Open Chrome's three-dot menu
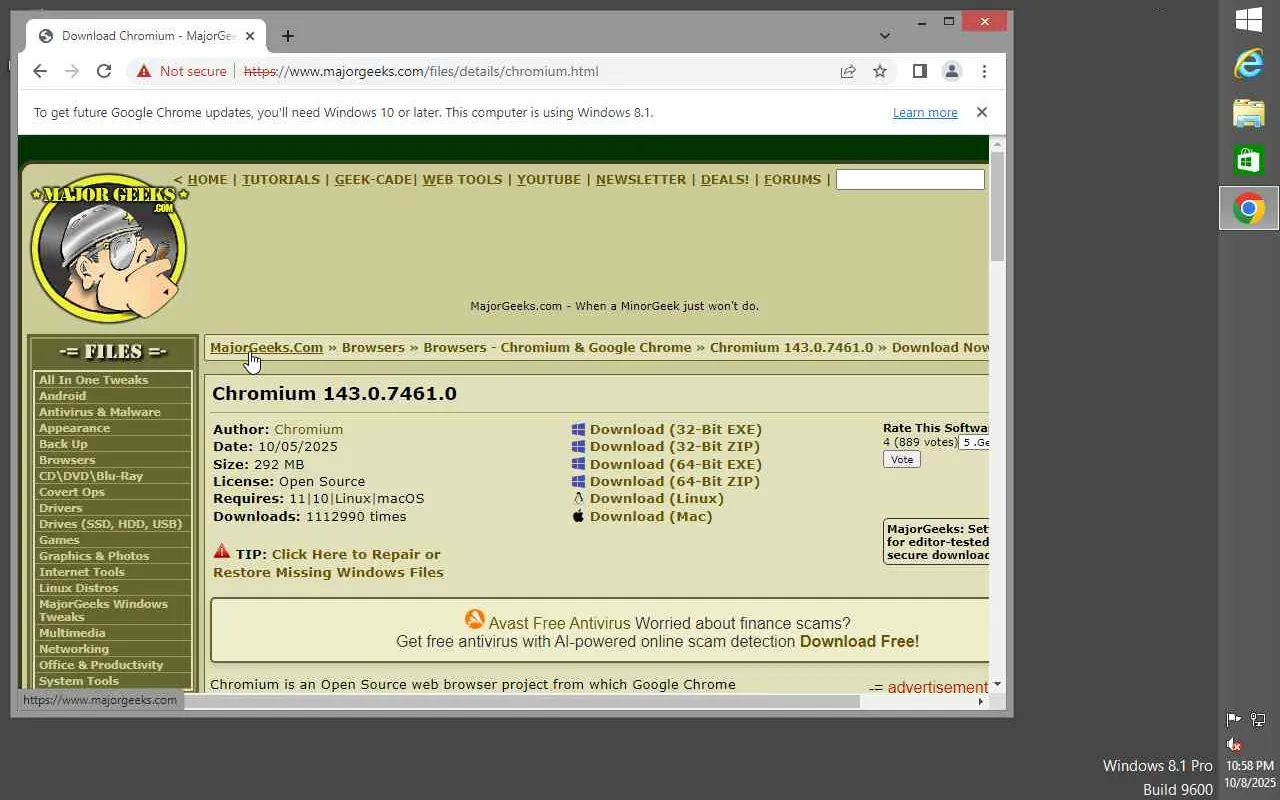The image size is (1280, 800). (984, 71)
